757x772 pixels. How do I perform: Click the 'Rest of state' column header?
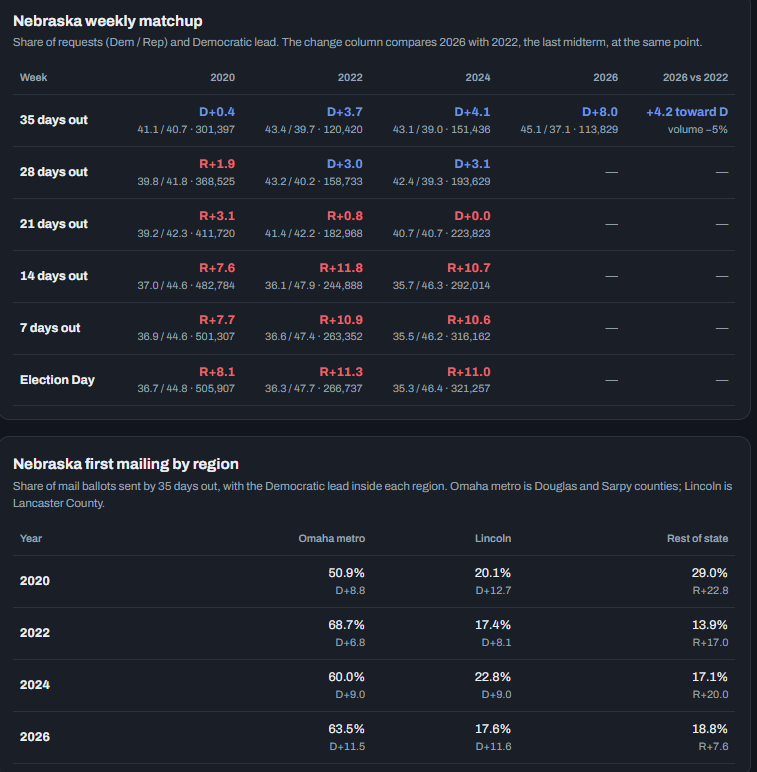pyautogui.click(x=697, y=539)
